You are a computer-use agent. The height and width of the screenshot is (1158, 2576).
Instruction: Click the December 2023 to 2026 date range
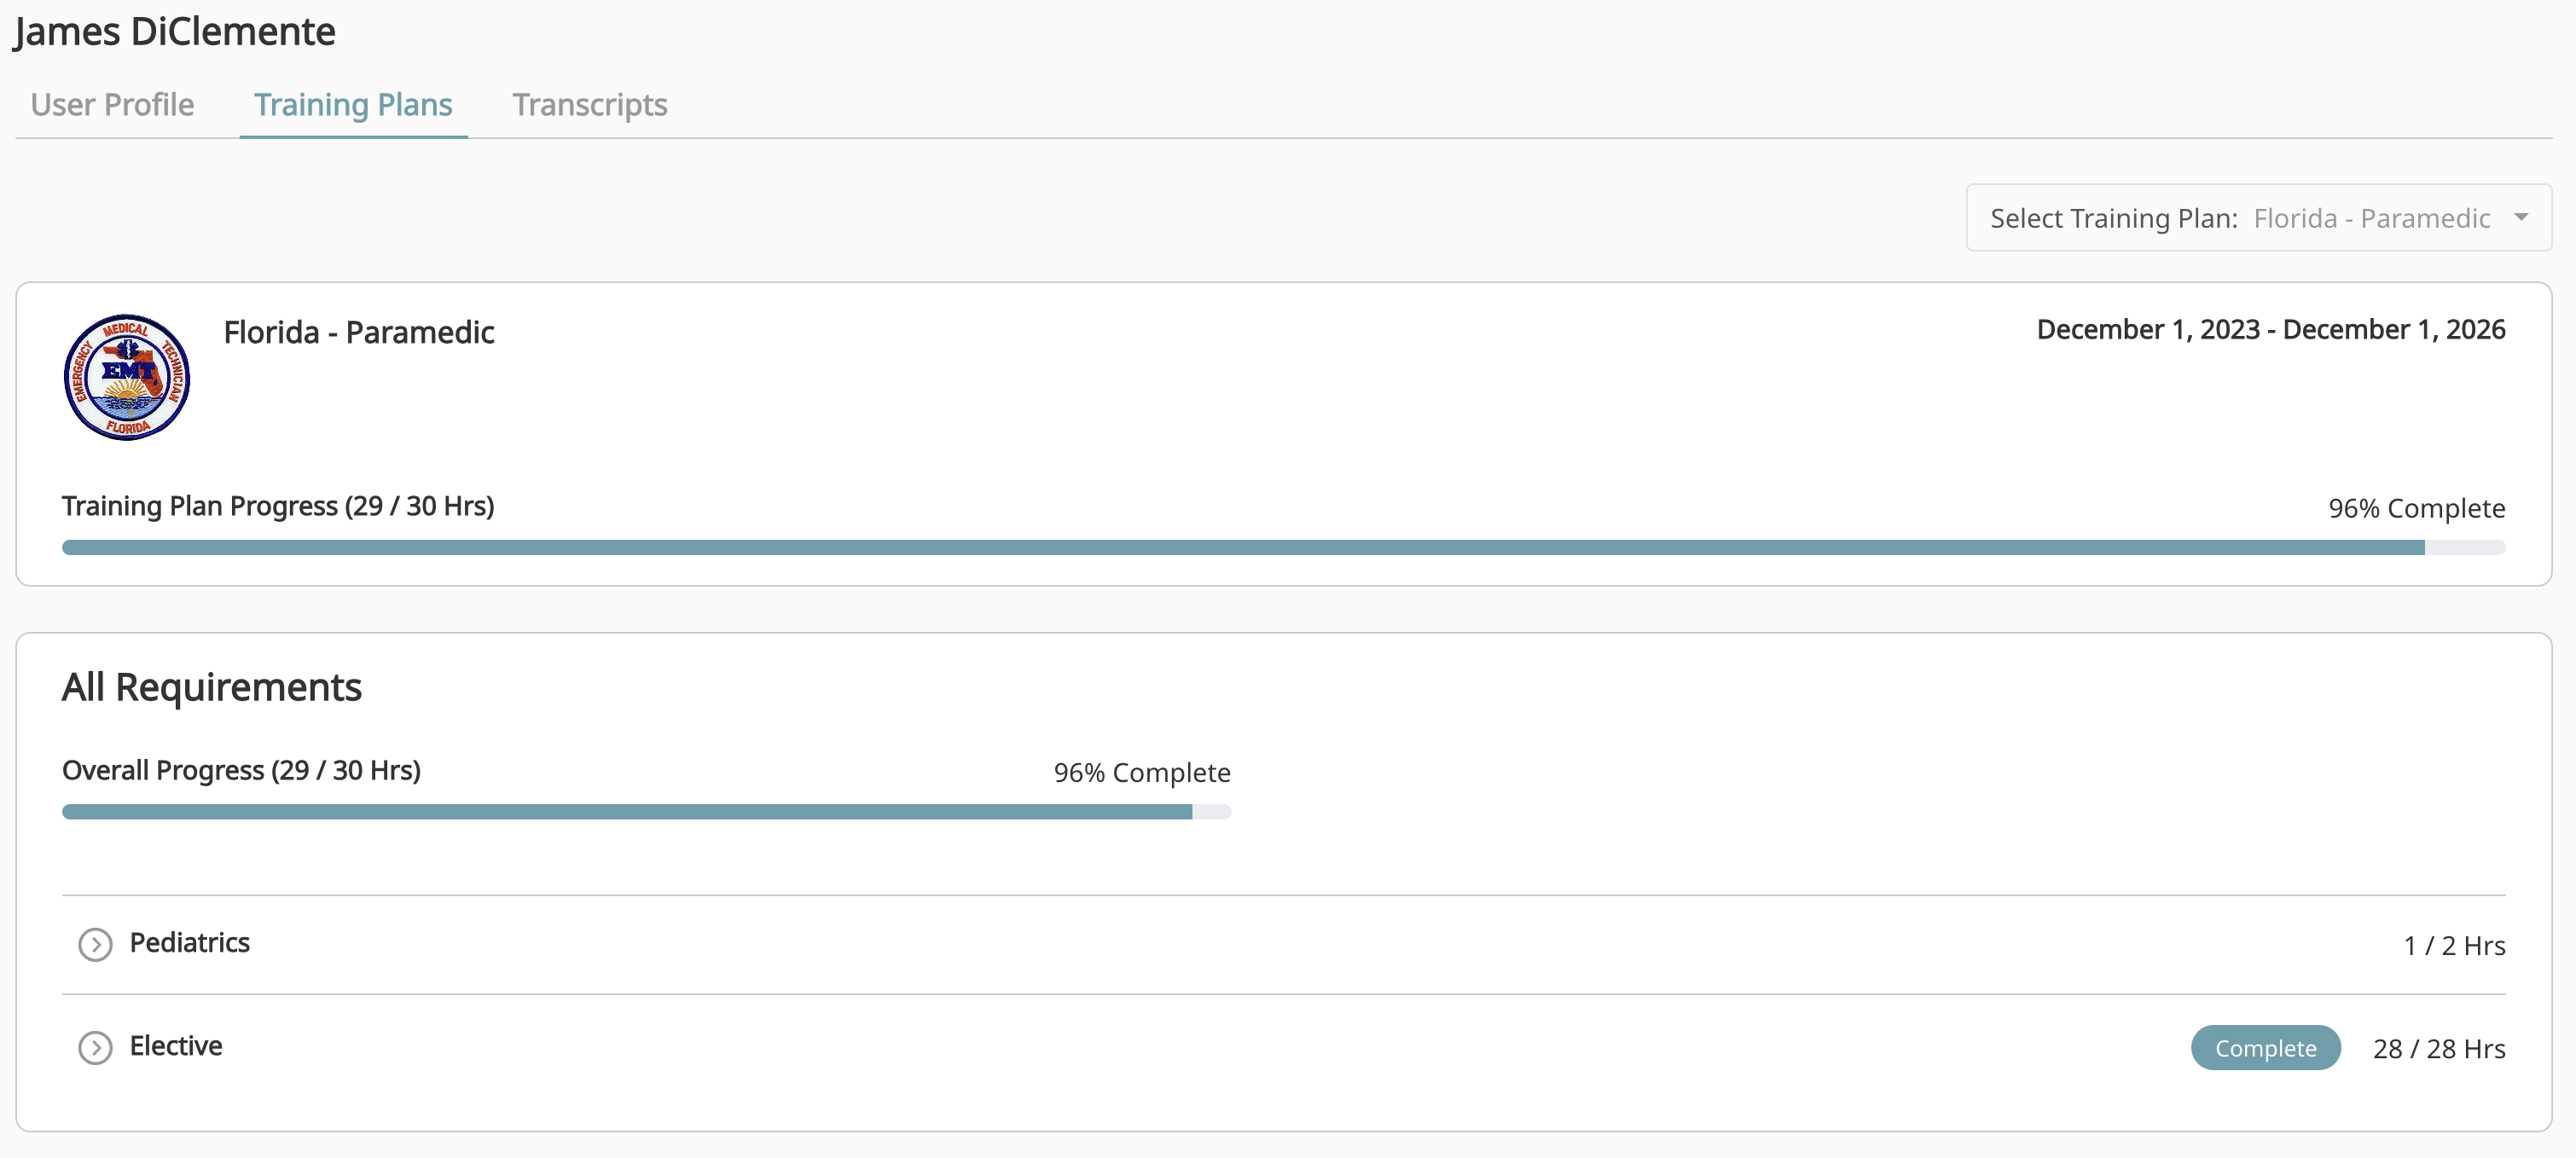[x=2271, y=329]
